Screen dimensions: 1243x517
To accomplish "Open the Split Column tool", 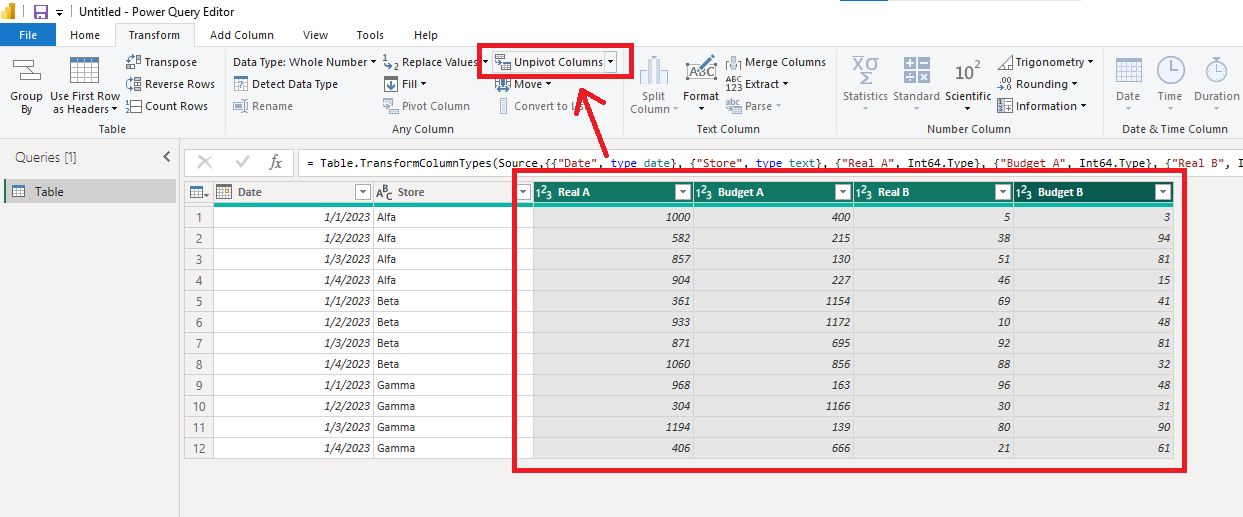I will (x=653, y=86).
